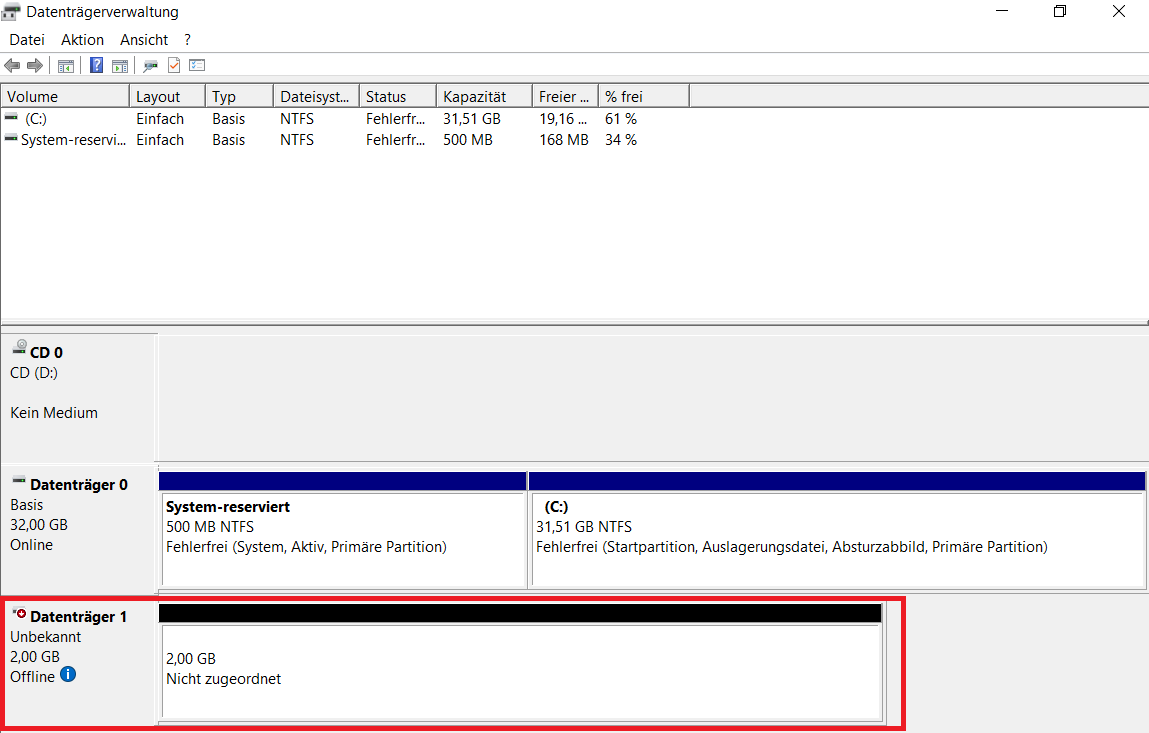Open the question mark help menu
The width and height of the screenshot is (1149, 733).
pos(187,40)
